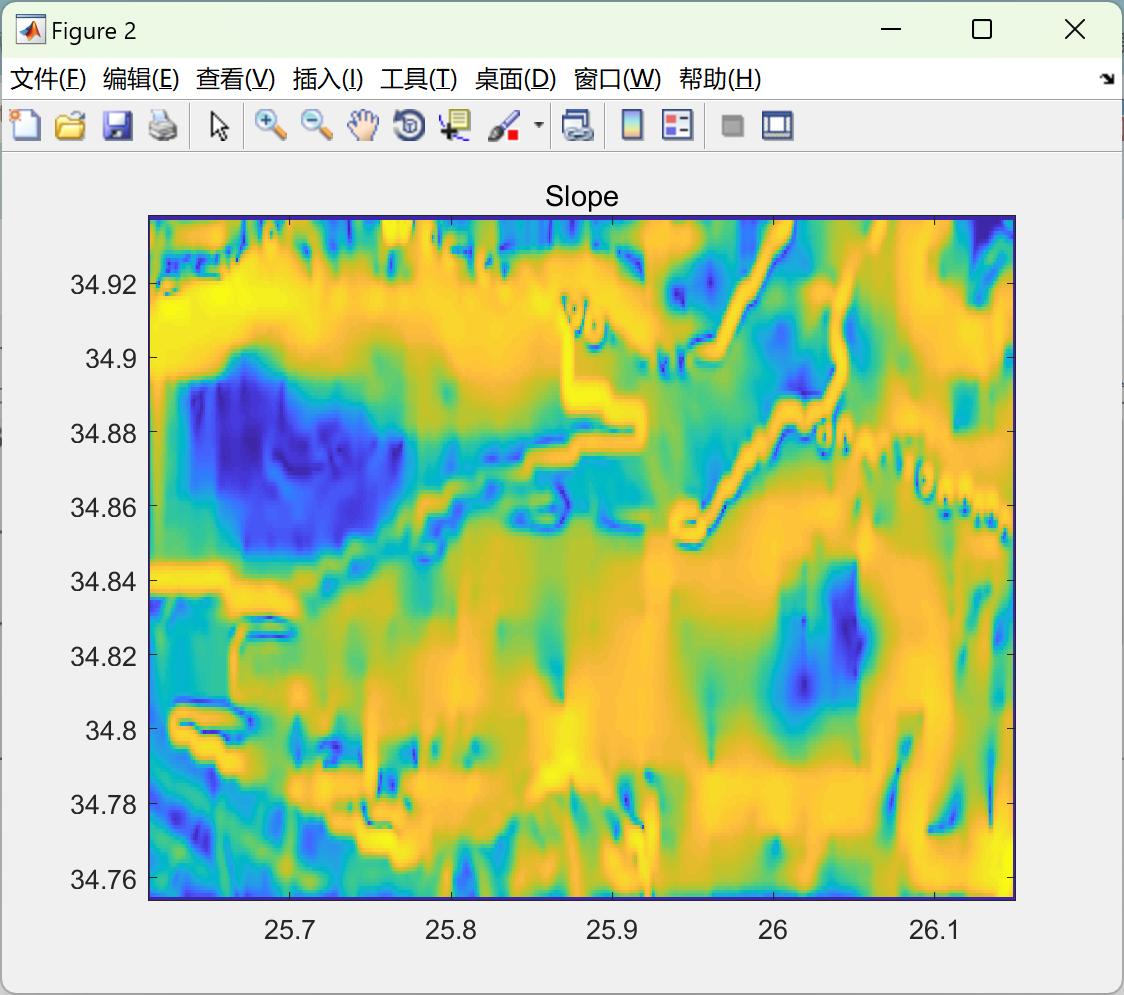Click x-axis label 26
The width and height of the screenshot is (1124, 995).
773,930
